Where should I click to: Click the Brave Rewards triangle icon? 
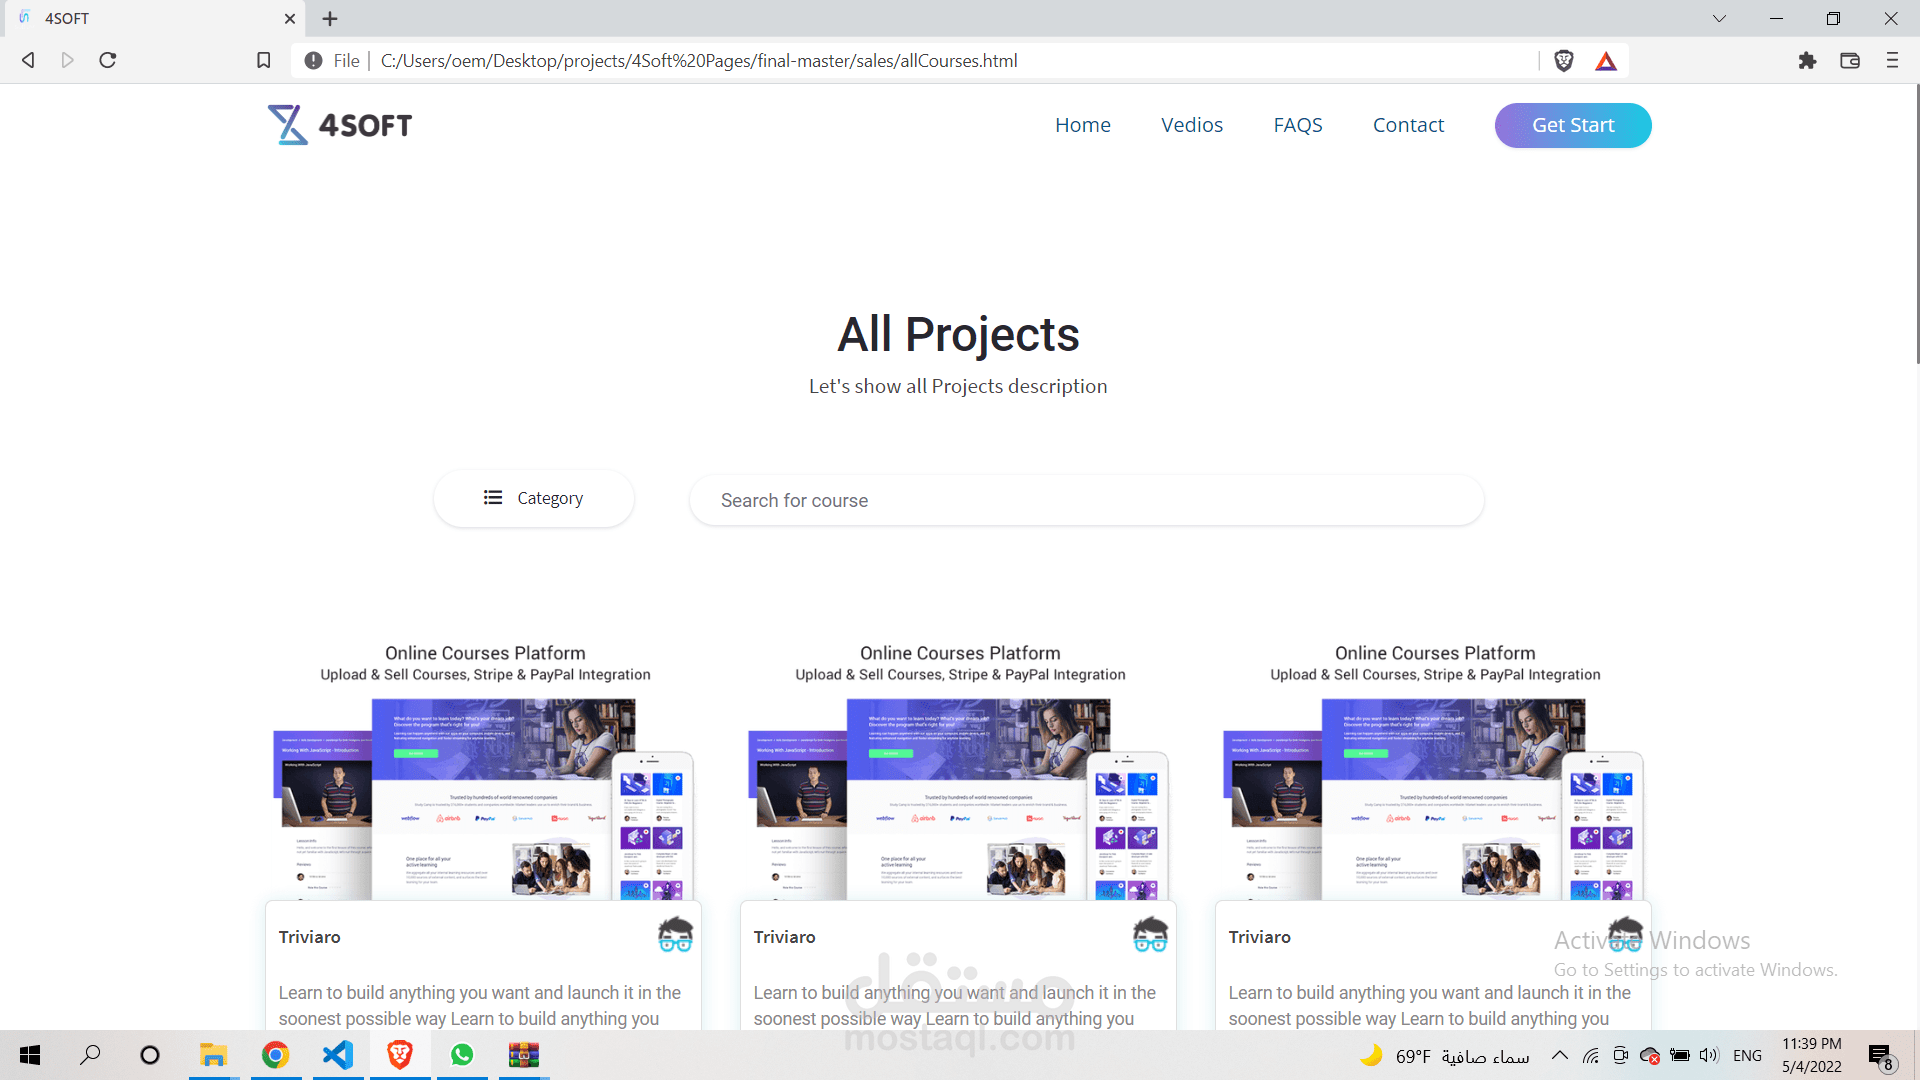click(1606, 61)
